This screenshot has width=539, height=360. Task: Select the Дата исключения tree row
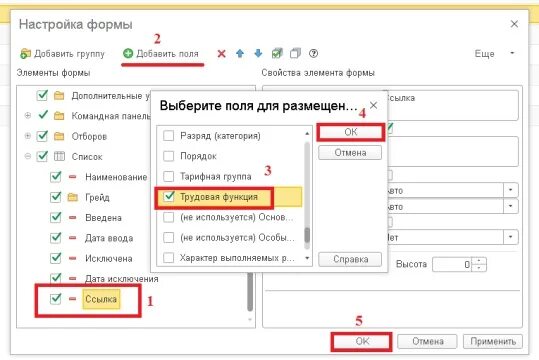pos(121,279)
